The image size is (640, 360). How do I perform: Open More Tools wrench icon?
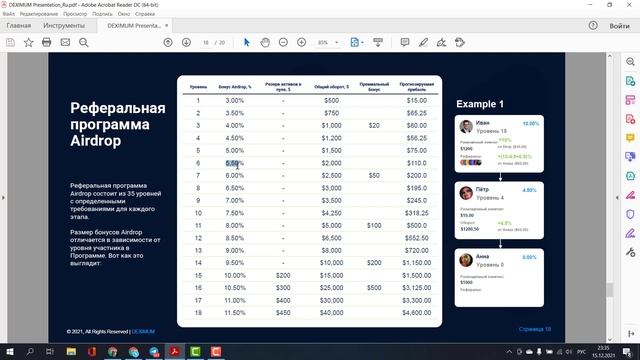(630, 252)
